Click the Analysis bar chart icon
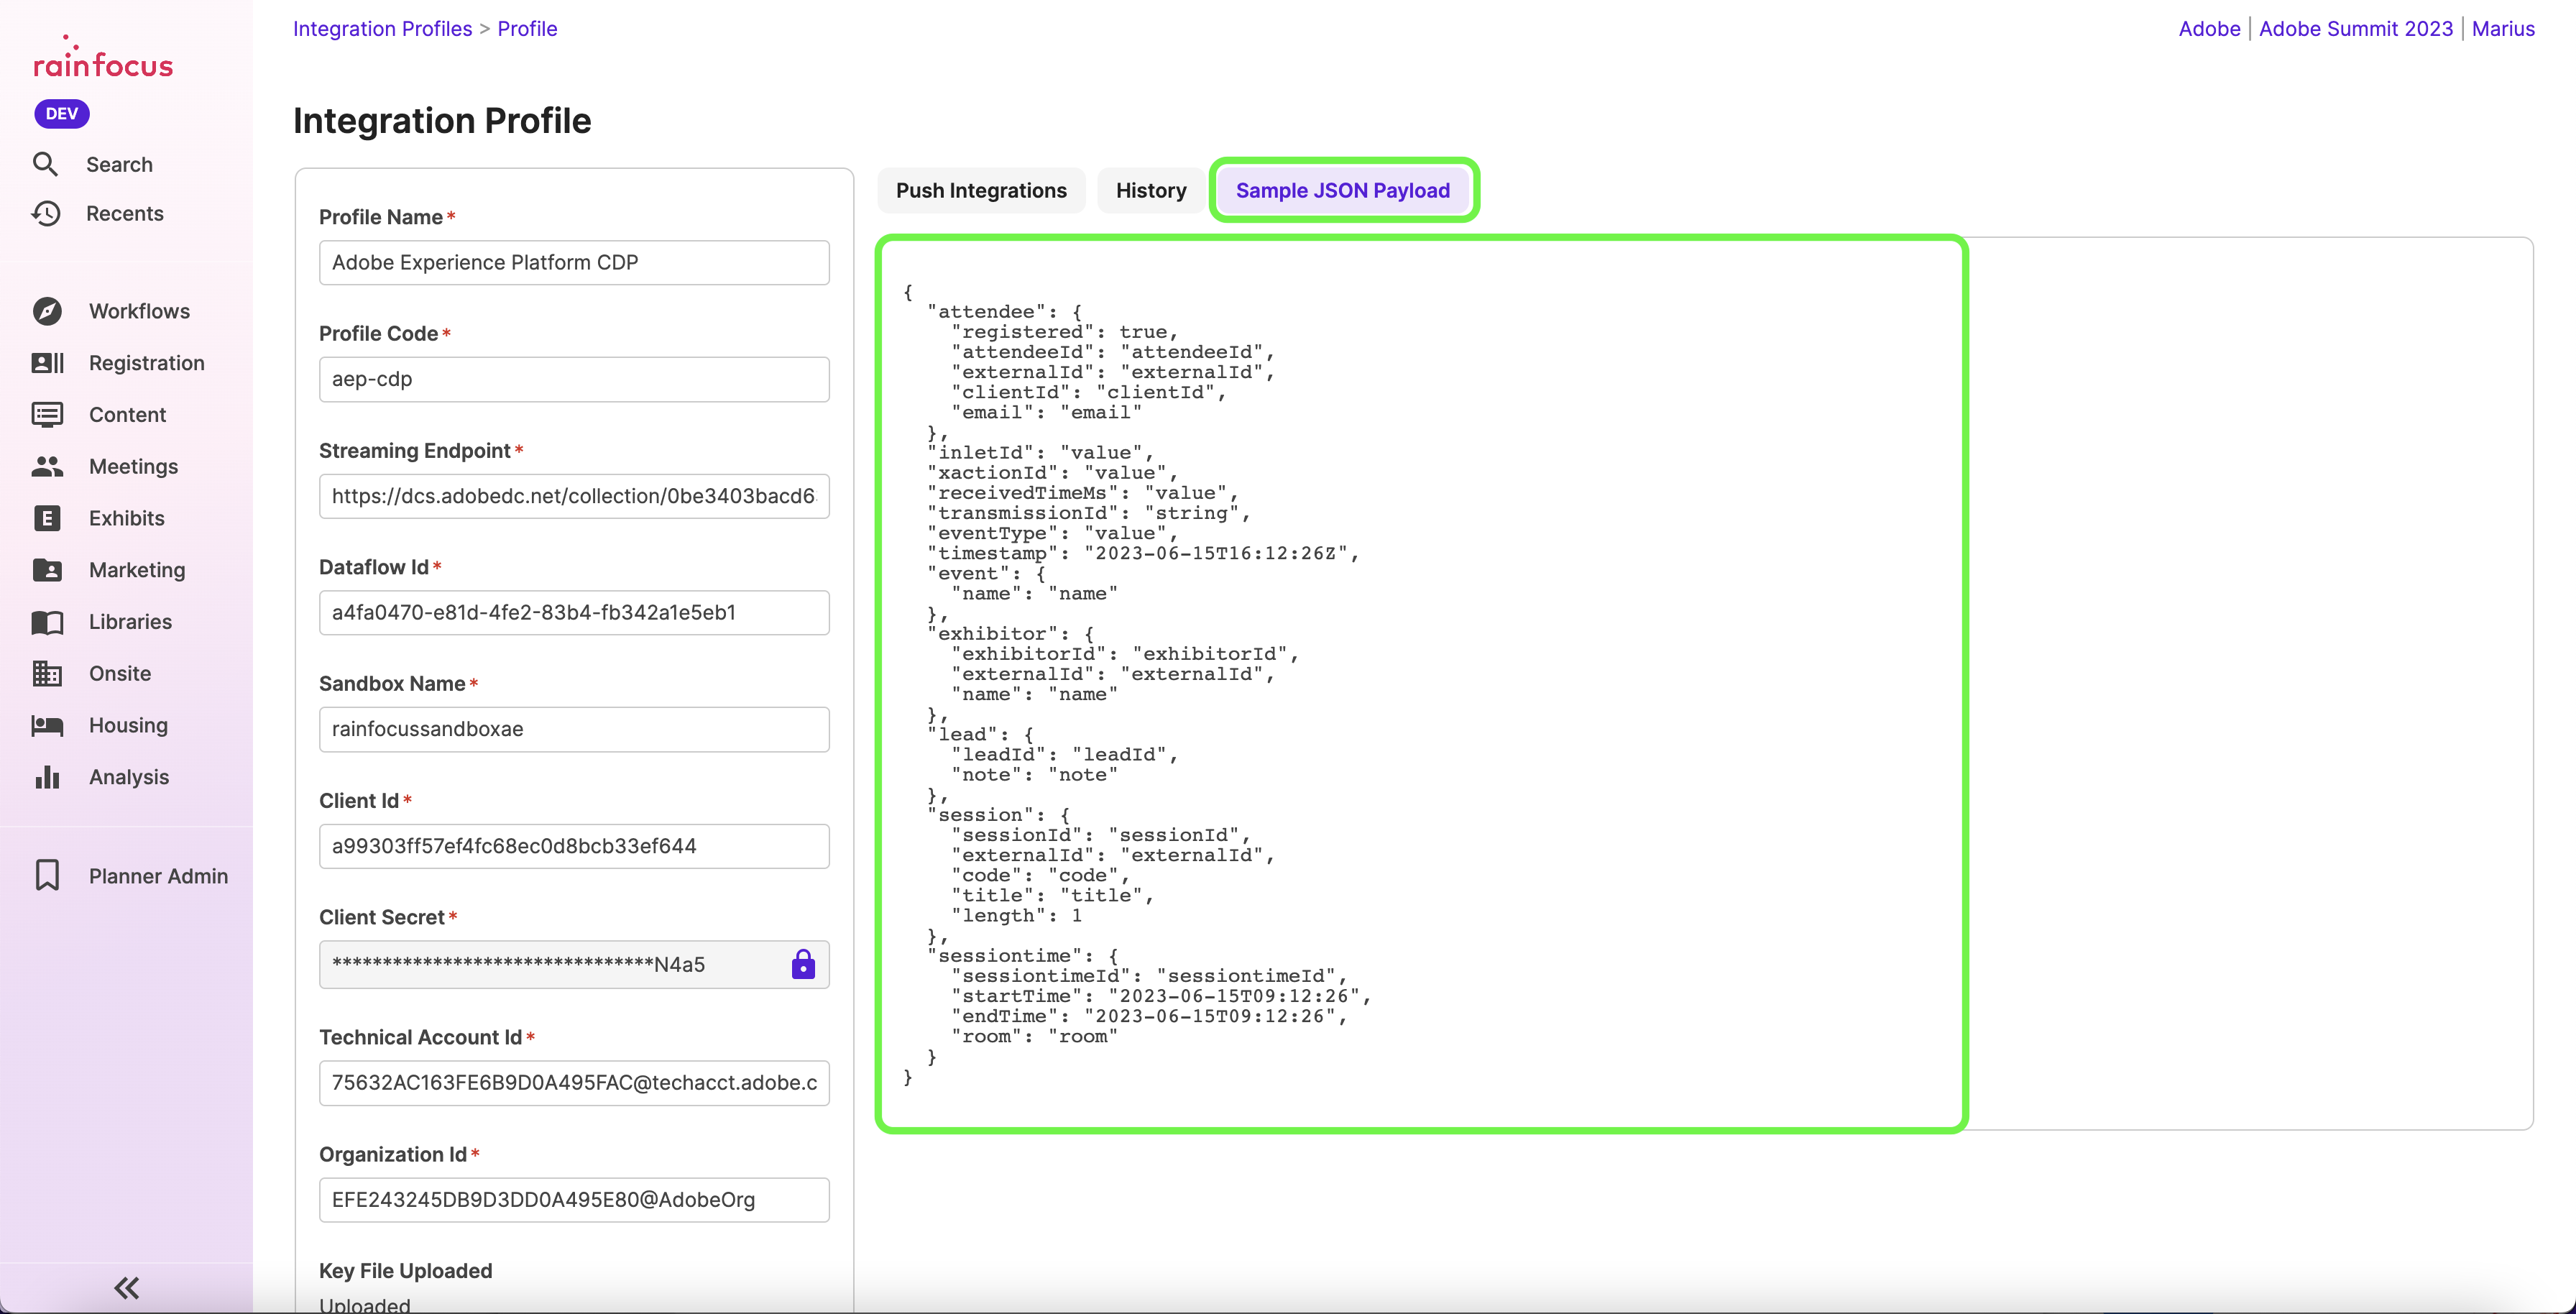 47,777
